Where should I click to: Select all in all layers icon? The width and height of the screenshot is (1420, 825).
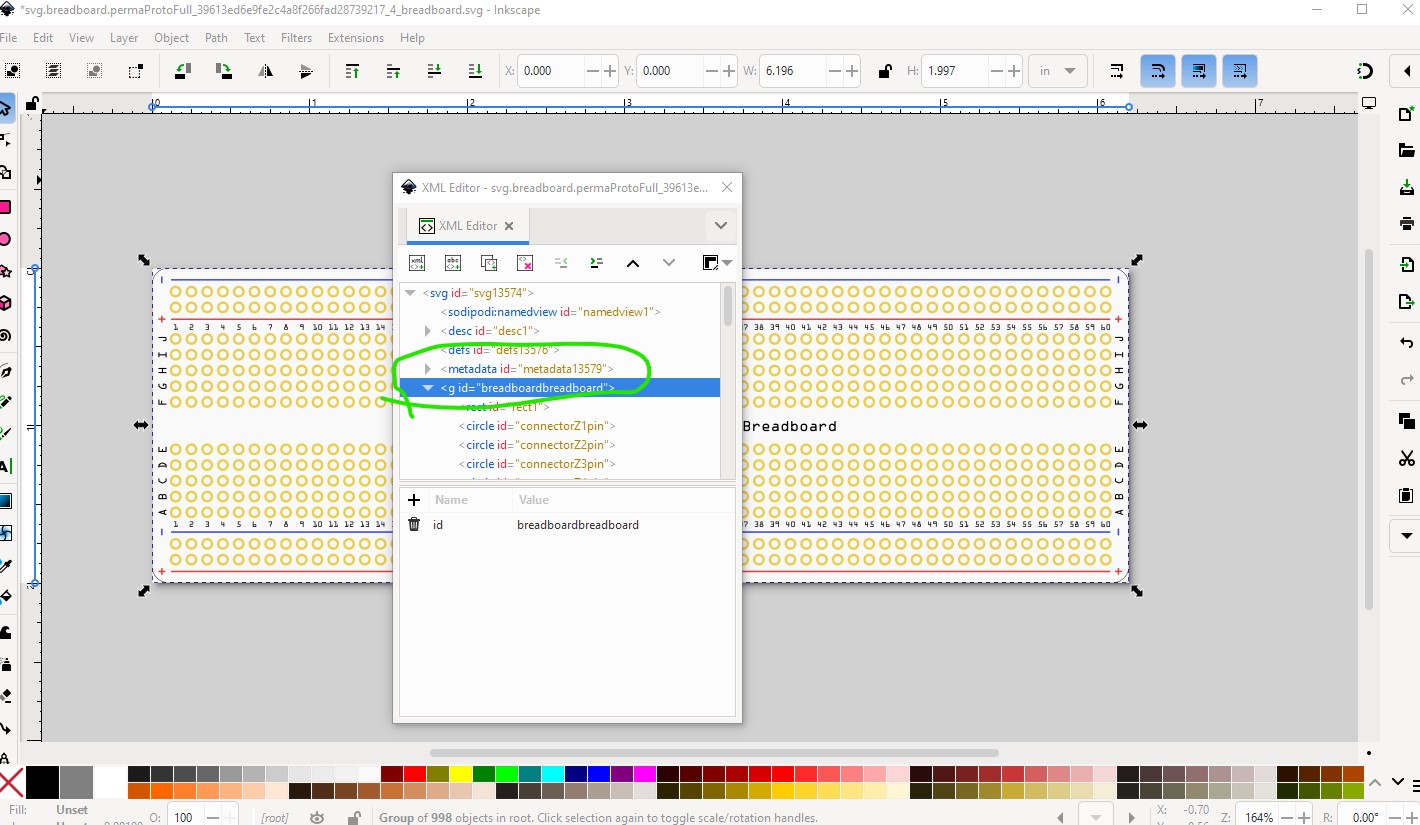click(x=53, y=71)
